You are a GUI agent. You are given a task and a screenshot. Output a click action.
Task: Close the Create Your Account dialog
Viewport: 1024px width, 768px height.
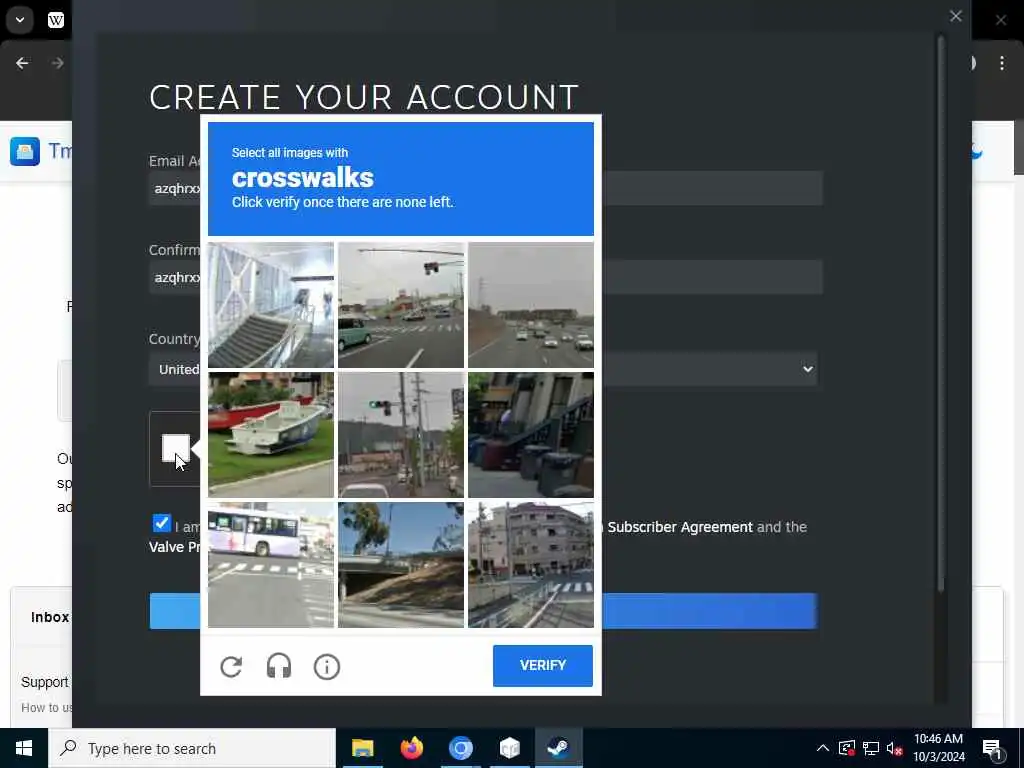coord(955,16)
